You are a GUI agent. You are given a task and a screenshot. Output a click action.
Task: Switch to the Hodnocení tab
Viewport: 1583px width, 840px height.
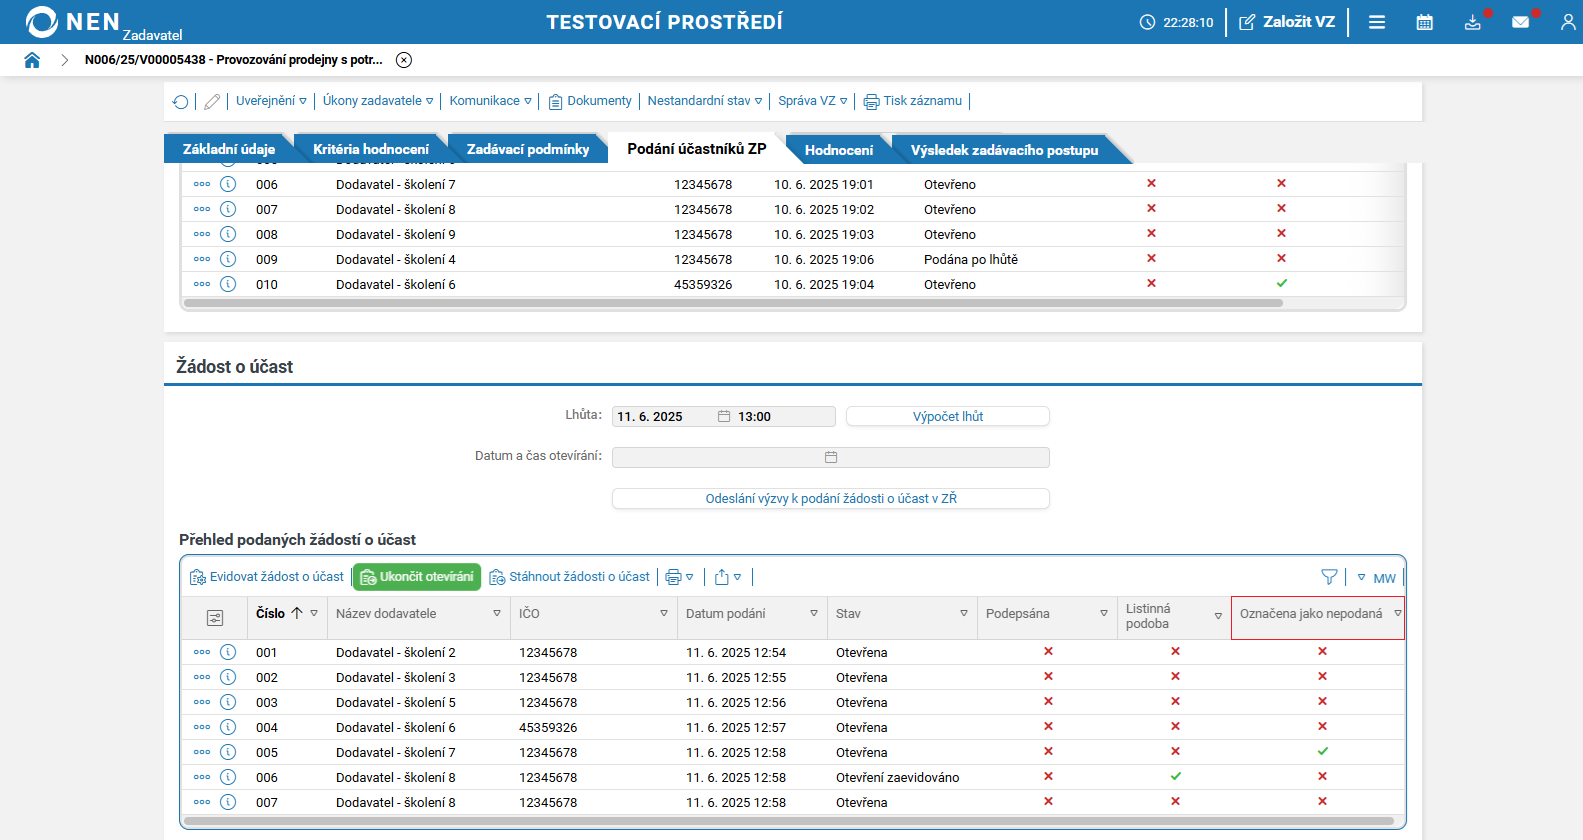click(x=838, y=150)
